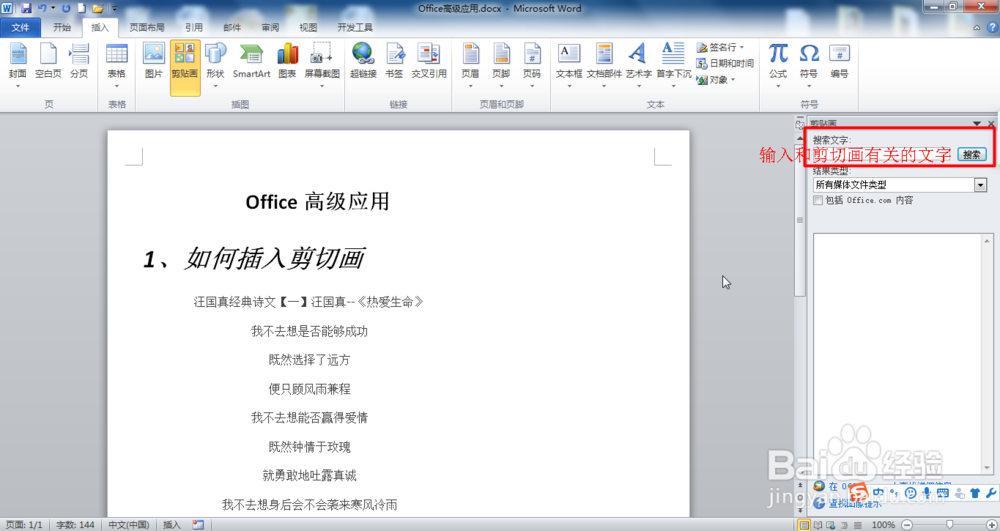Image resolution: width=1000 pixels, height=531 pixels.
Task: Open the Header (页眉) dropdown
Action: [x=471, y=64]
